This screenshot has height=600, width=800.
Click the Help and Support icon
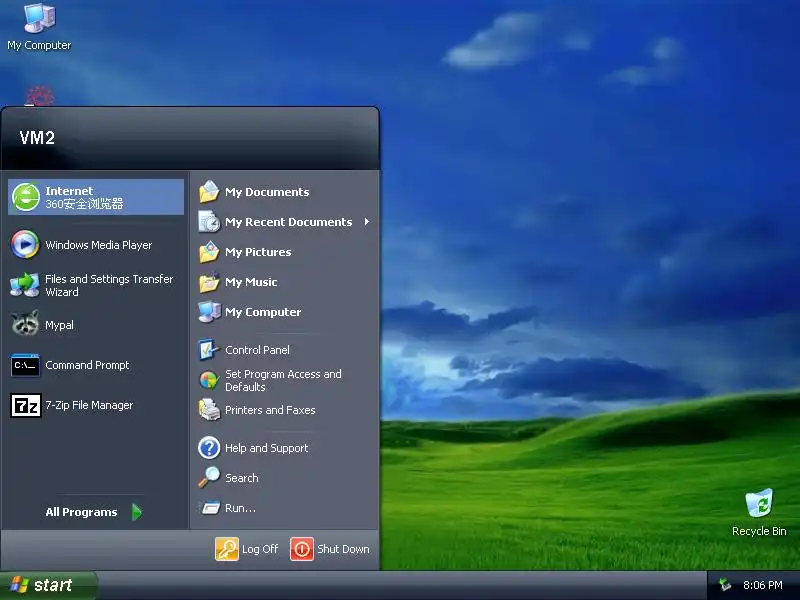coord(209,448)
